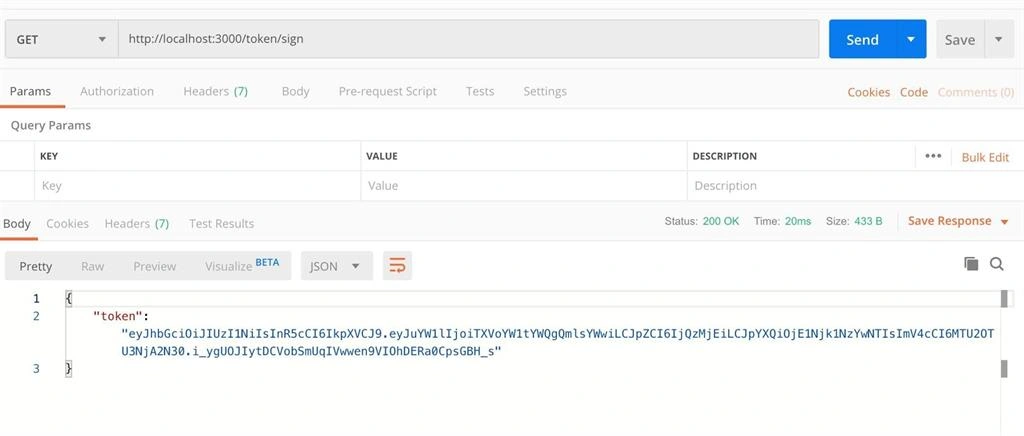
Task: Switch to Preview response view
Action: [x=154, y=266]
